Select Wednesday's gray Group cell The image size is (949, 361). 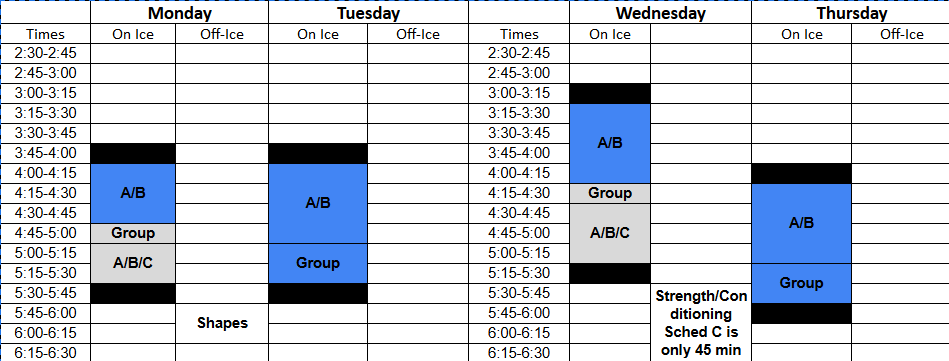[610, 193]
